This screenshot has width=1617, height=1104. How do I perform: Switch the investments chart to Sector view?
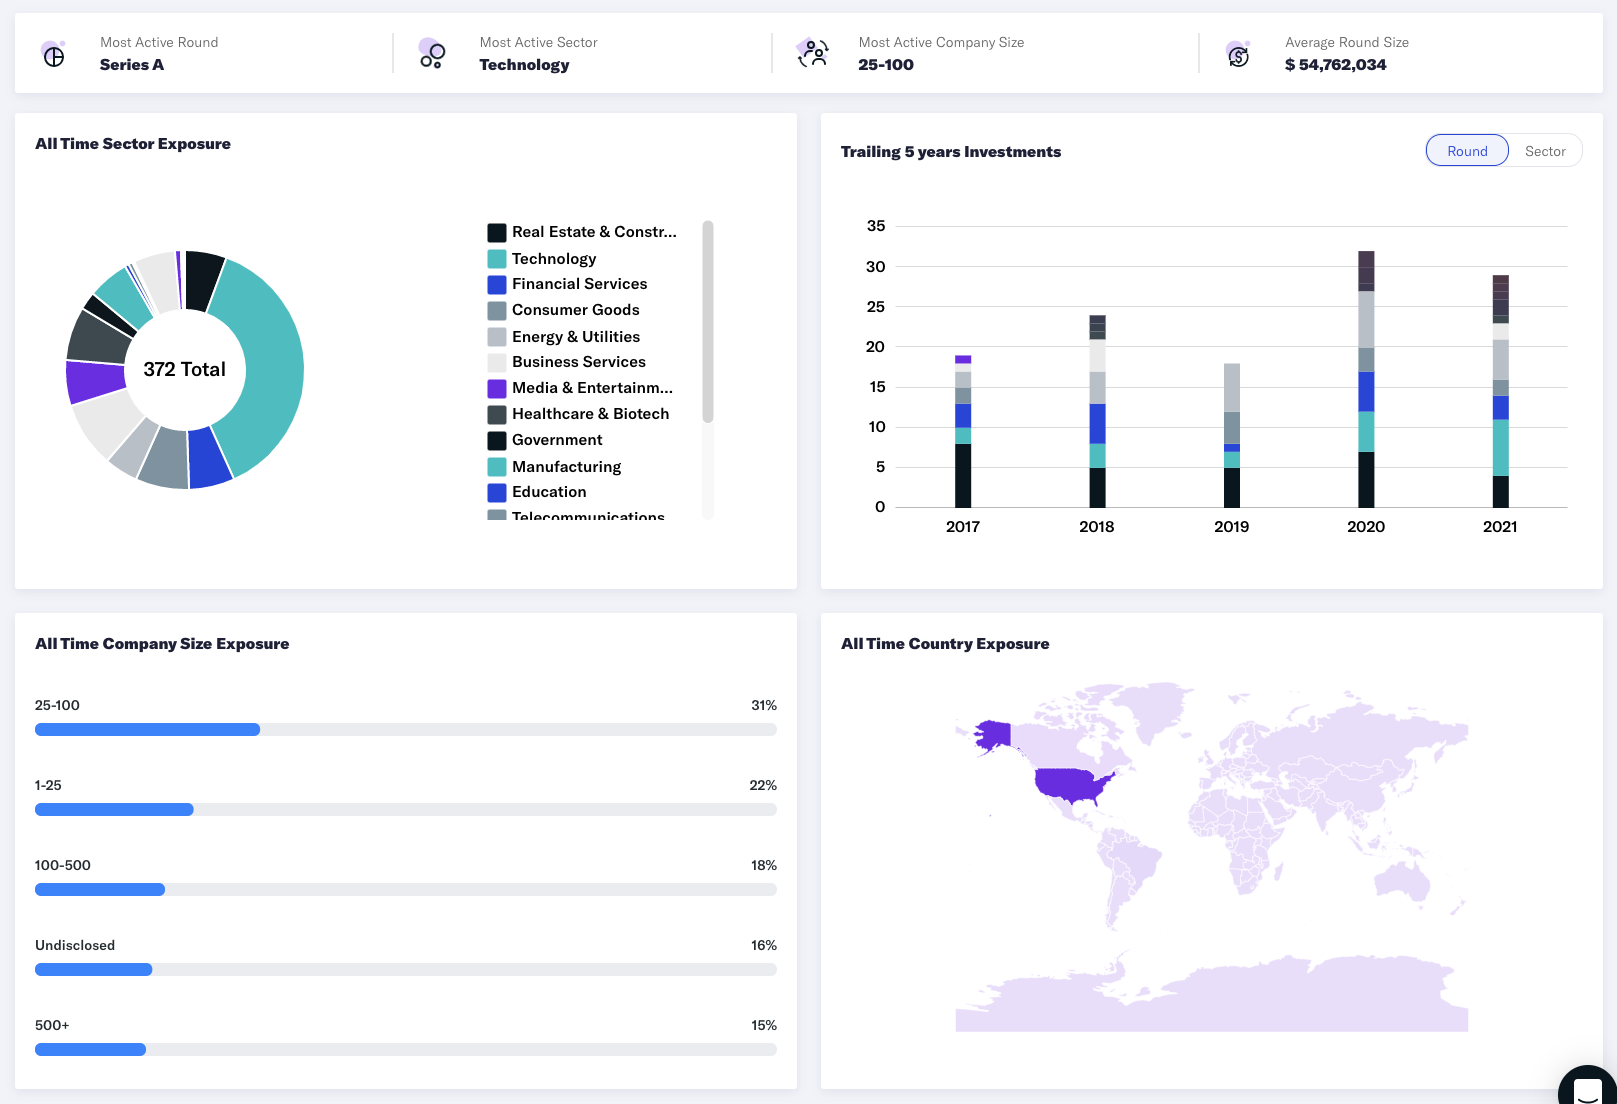tap(1544, 151)
